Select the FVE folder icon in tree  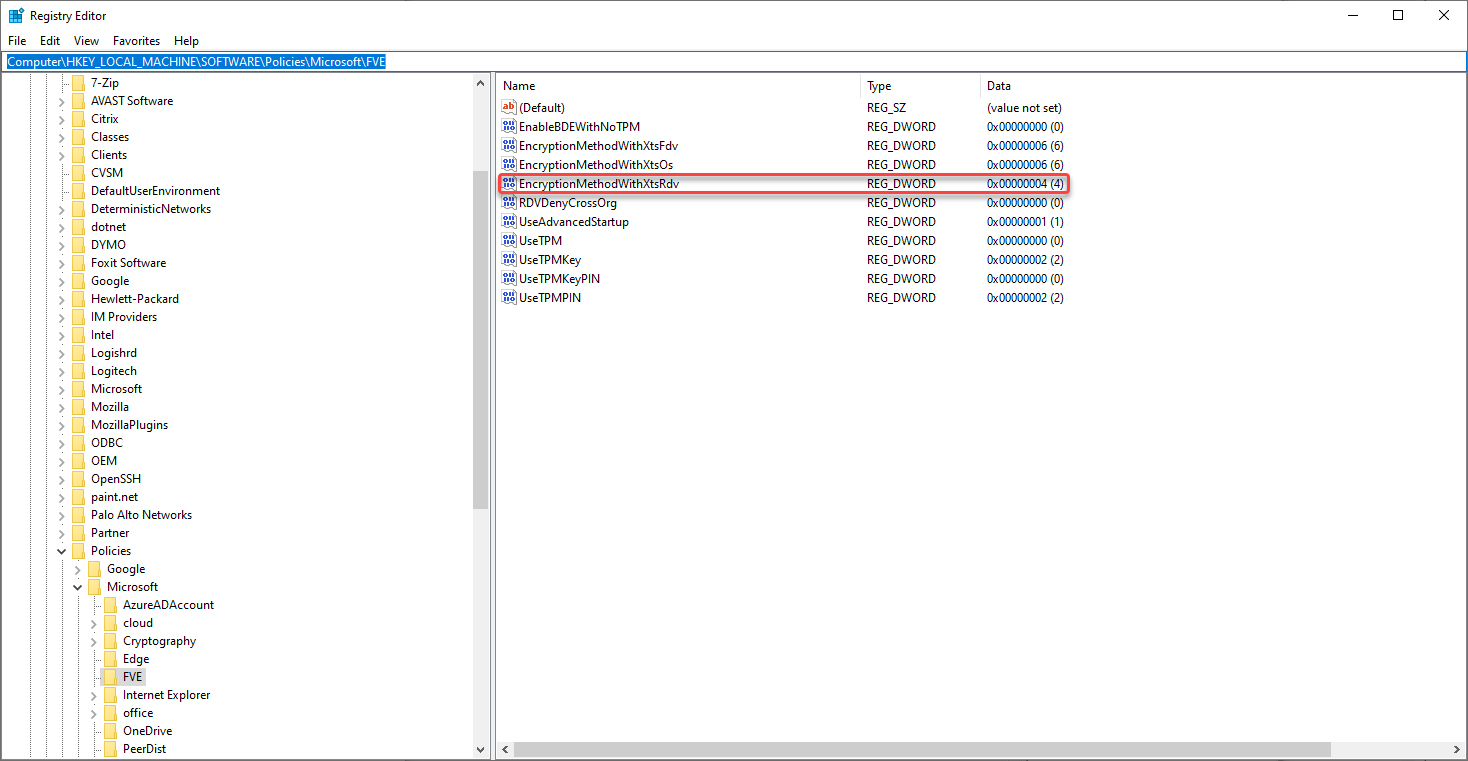point(110,677)
